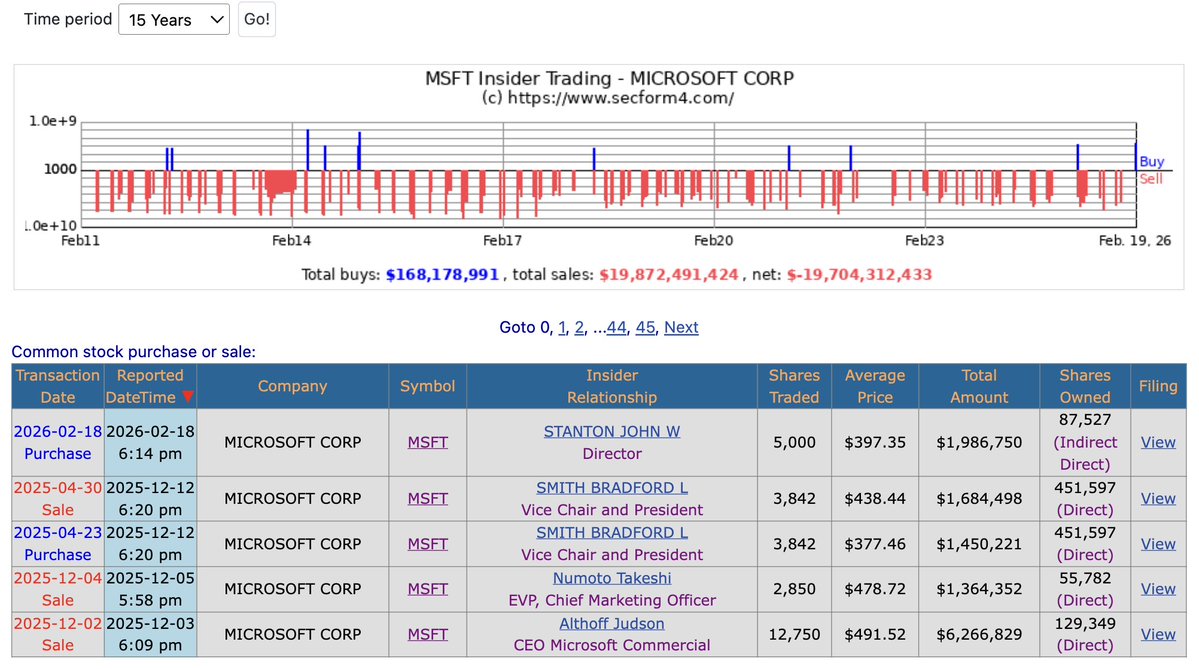Open SMITH BRADFORD L insider profile
Screen dimensions: 1199x669
coord(611,487)
